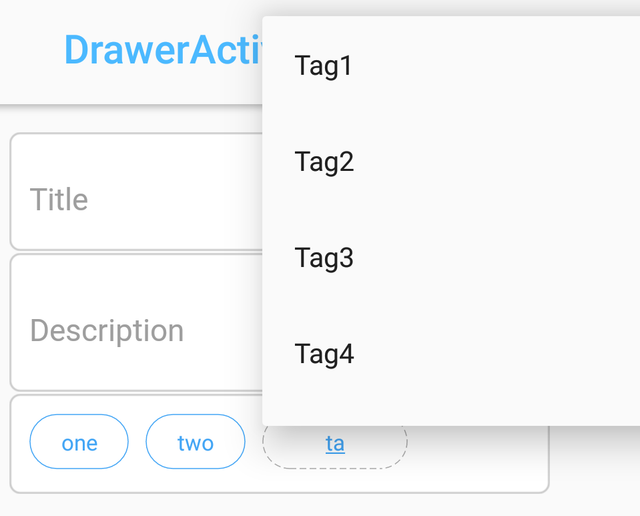The height and width of the screenshot is (516, 640).
Task: Click the underlined "ta" text
Action: (335, 443)
